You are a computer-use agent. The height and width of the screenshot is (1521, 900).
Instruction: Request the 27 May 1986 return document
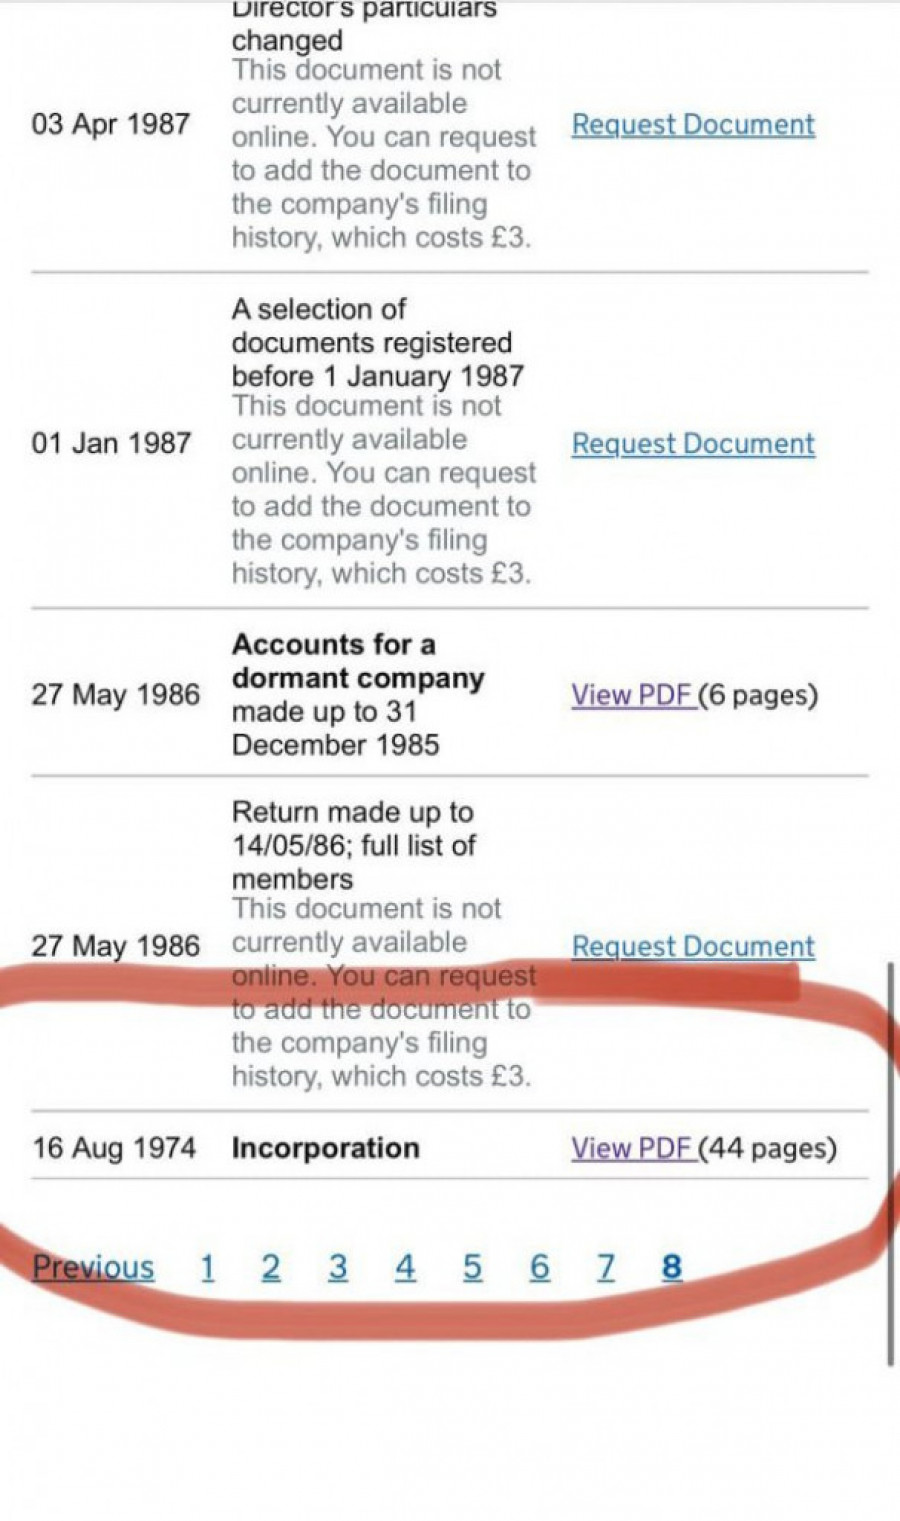pos(693,946)
